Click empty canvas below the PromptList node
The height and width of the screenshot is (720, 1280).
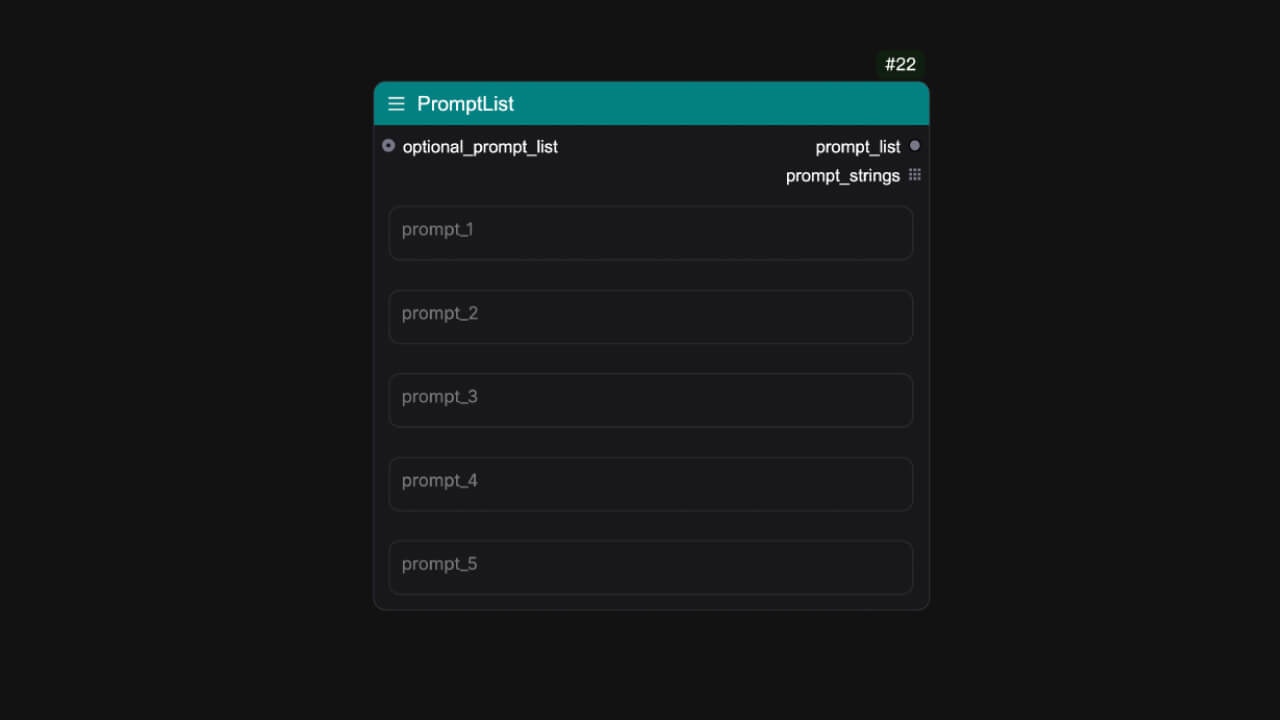[651, 665]
